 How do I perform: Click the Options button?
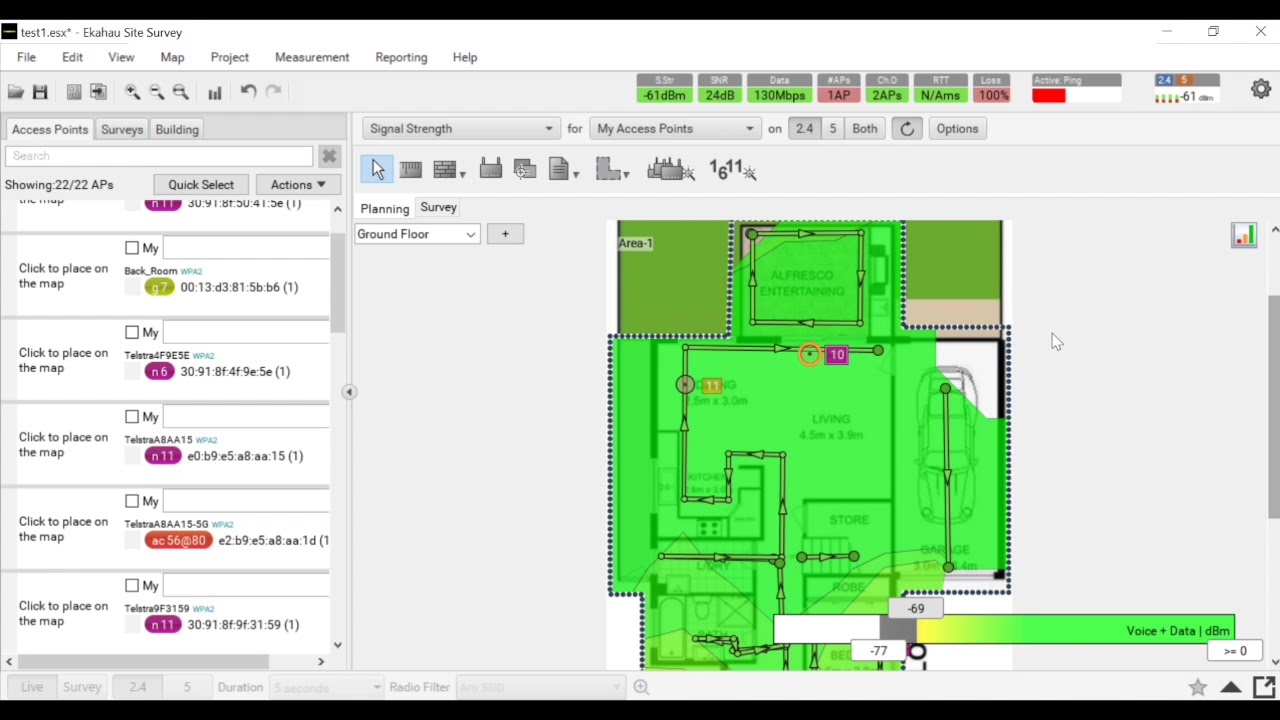pos(957,129)
